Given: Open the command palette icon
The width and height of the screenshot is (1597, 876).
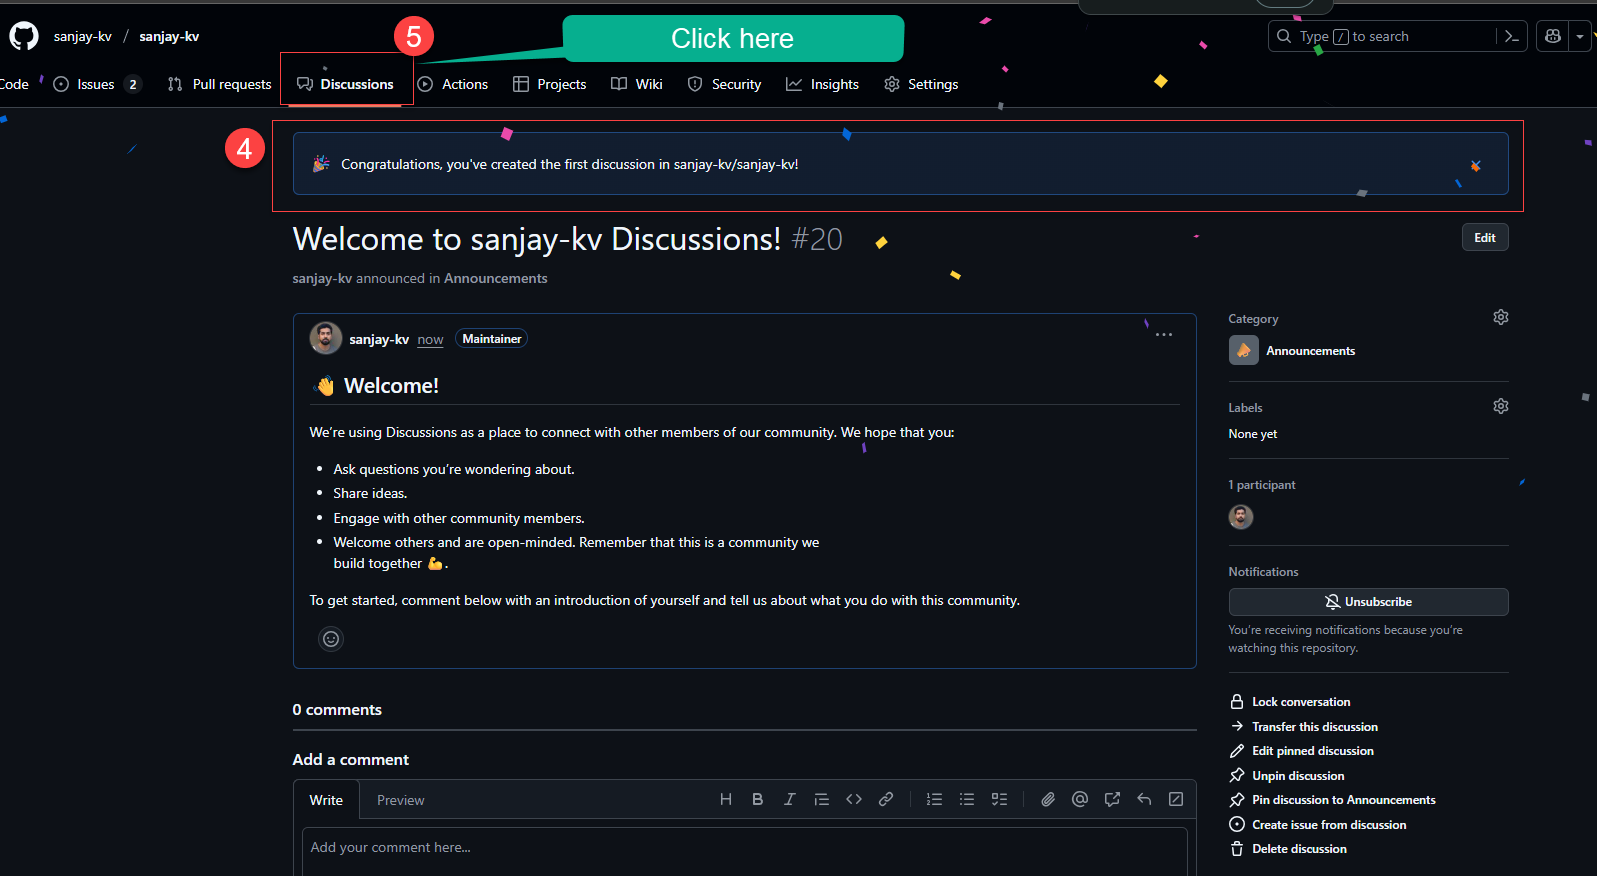Looking at the screenshot, I should [1512, 36].
